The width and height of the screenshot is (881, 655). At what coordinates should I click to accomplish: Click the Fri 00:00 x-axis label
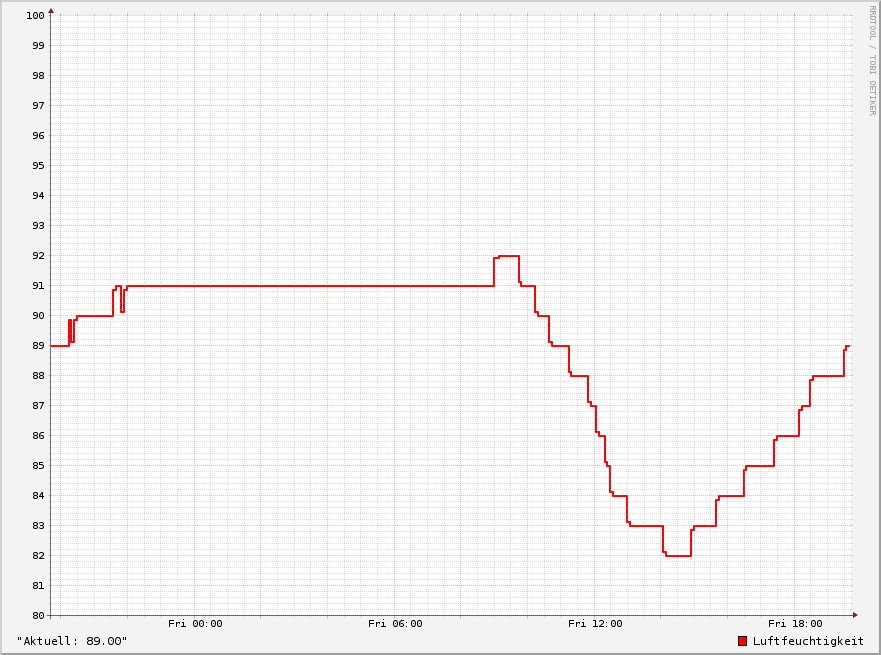click(x=195, y=624)
